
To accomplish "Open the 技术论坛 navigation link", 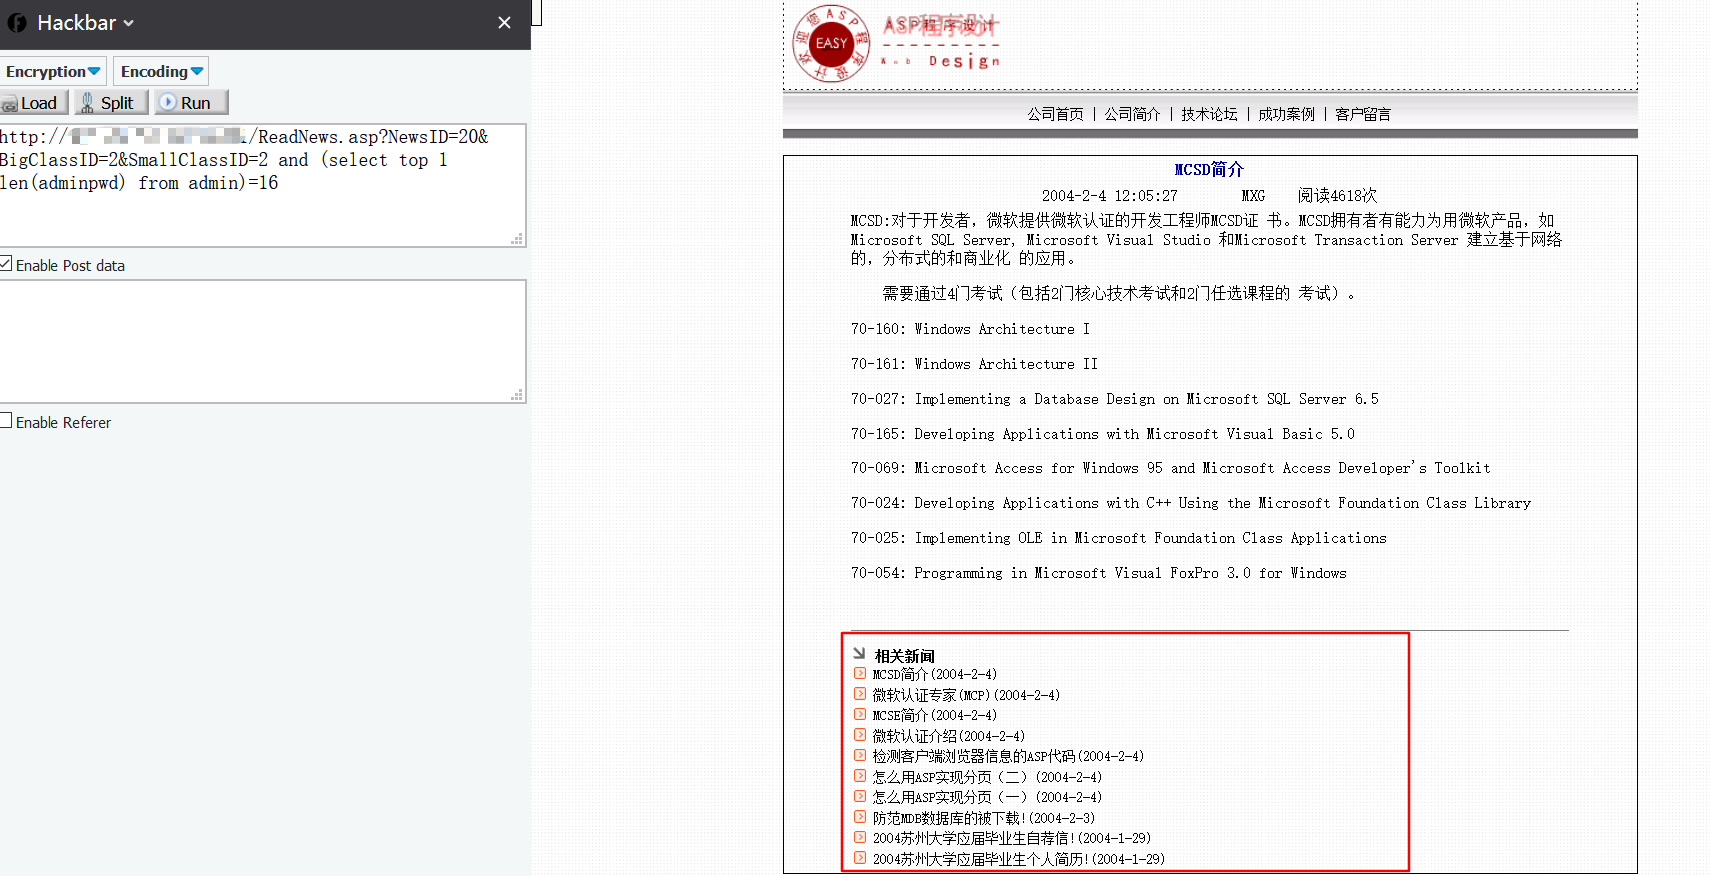I will 1209,114.
